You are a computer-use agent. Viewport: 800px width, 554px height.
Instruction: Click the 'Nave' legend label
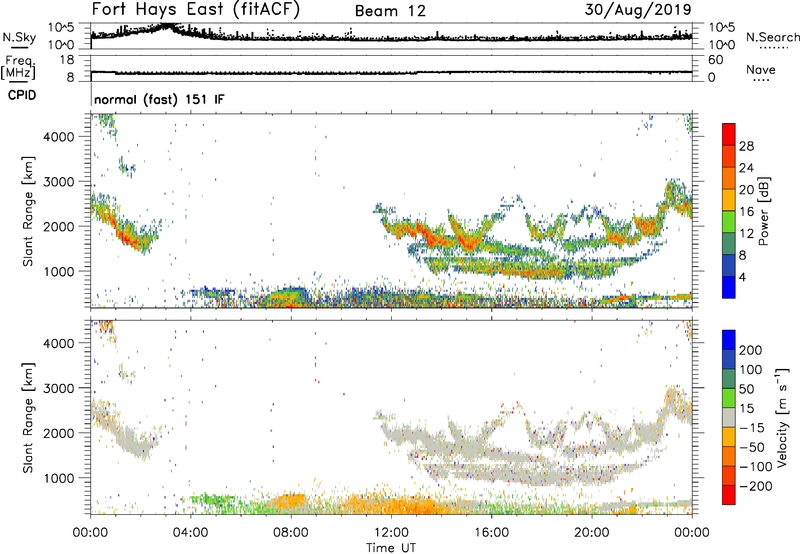[761, 69]
